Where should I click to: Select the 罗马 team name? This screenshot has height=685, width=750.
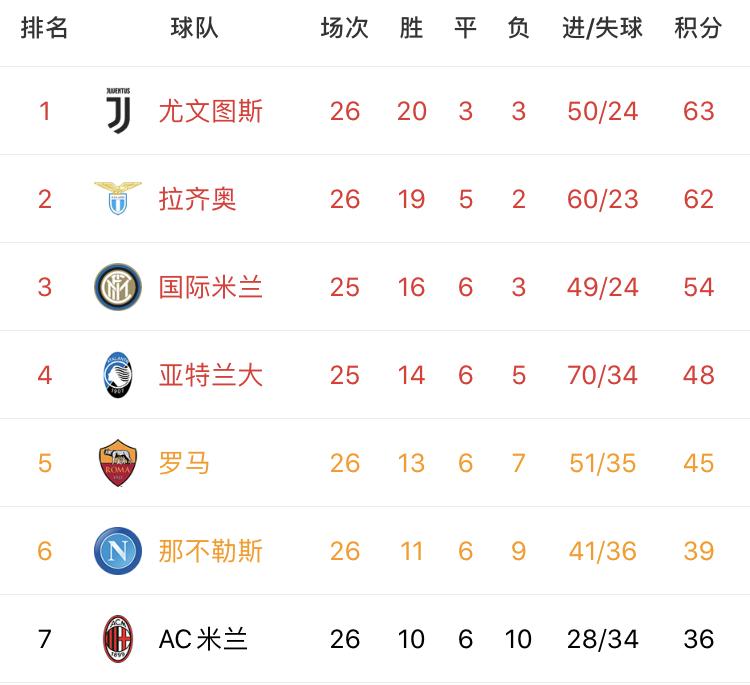[x=184, y=463]
